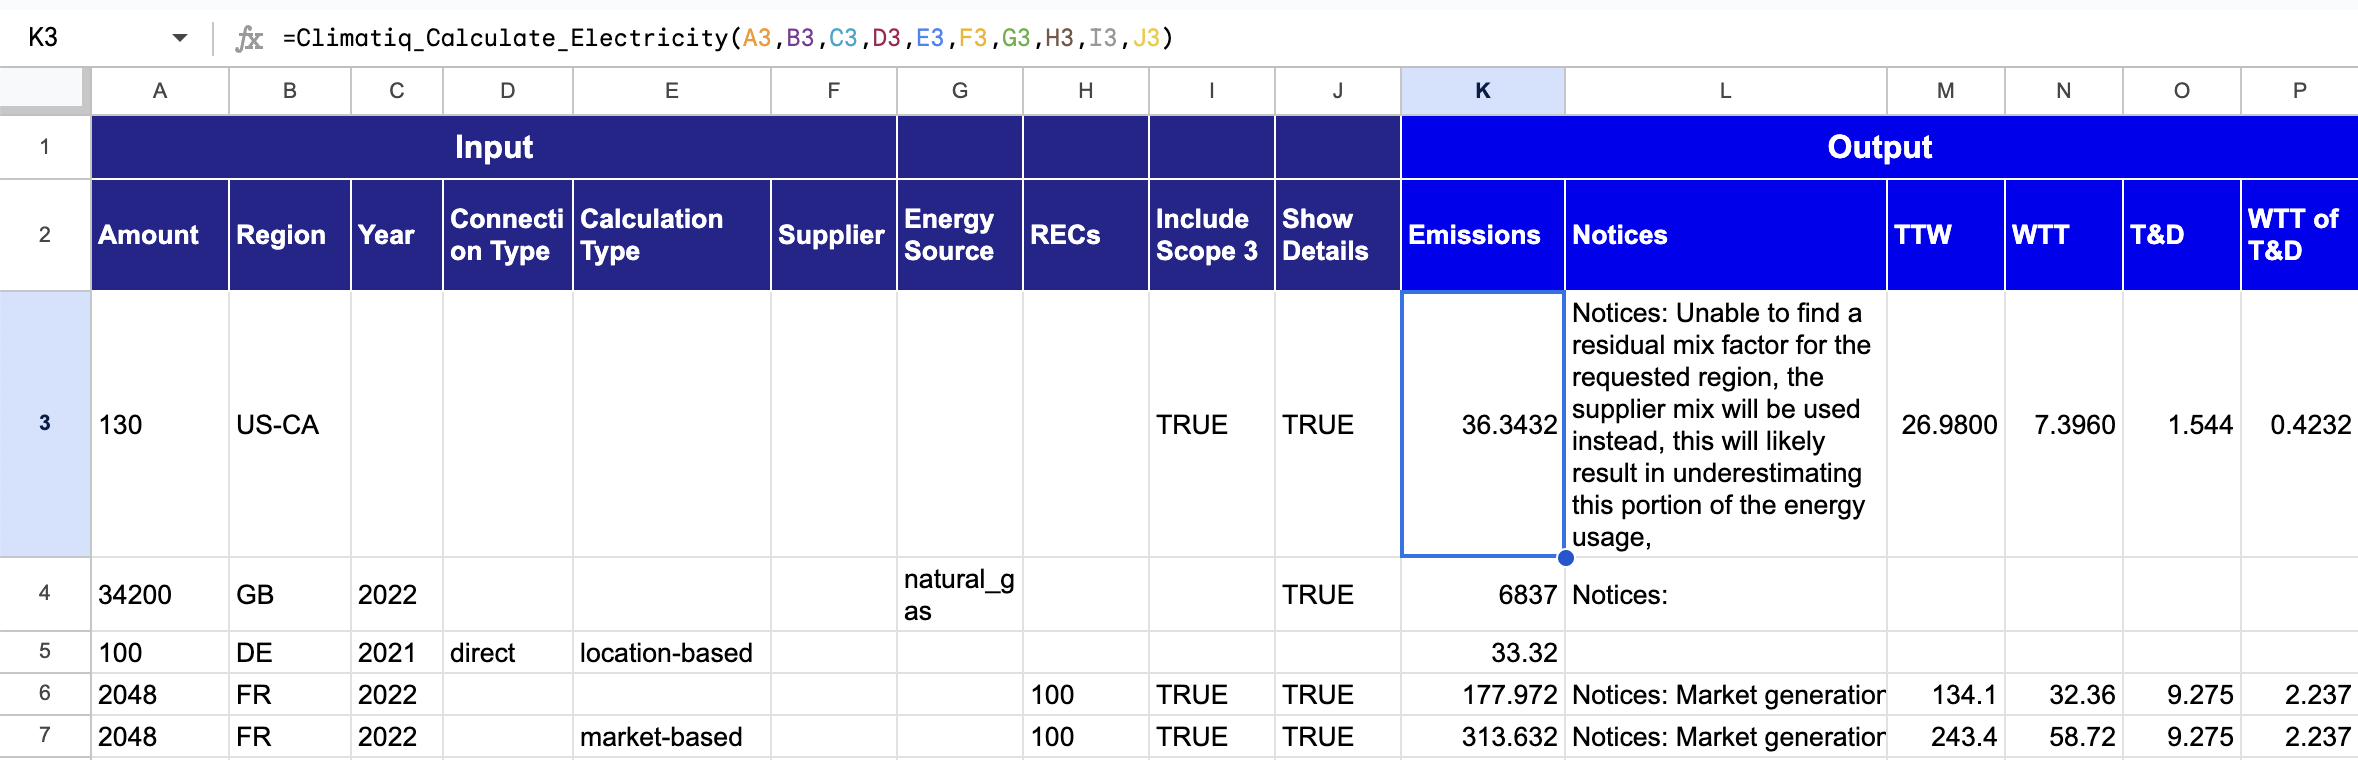Select column B header
Image resolution: width=2358 pixels, height=760 pixels.
pyautogui.click(x=290, y=91)
